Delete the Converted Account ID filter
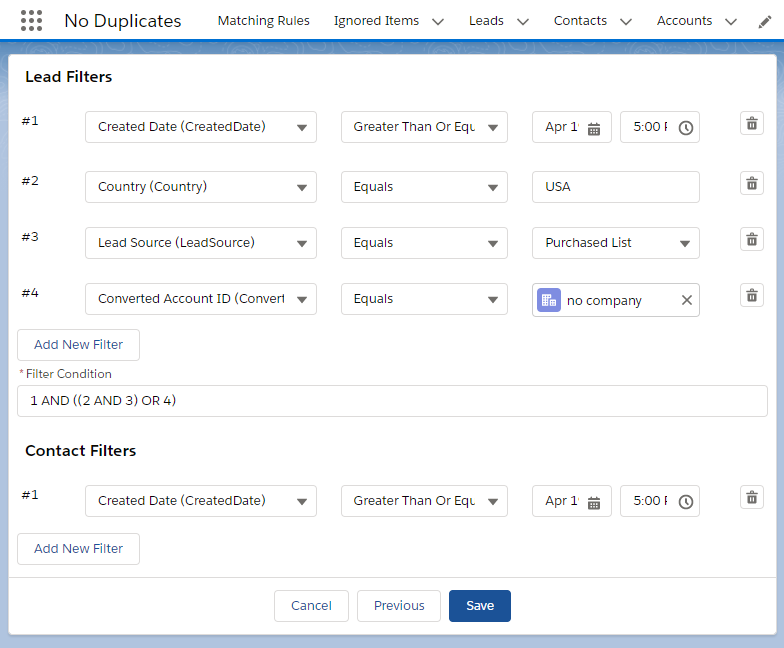Screen dimensions: 784x648 (x=751, y=295)
